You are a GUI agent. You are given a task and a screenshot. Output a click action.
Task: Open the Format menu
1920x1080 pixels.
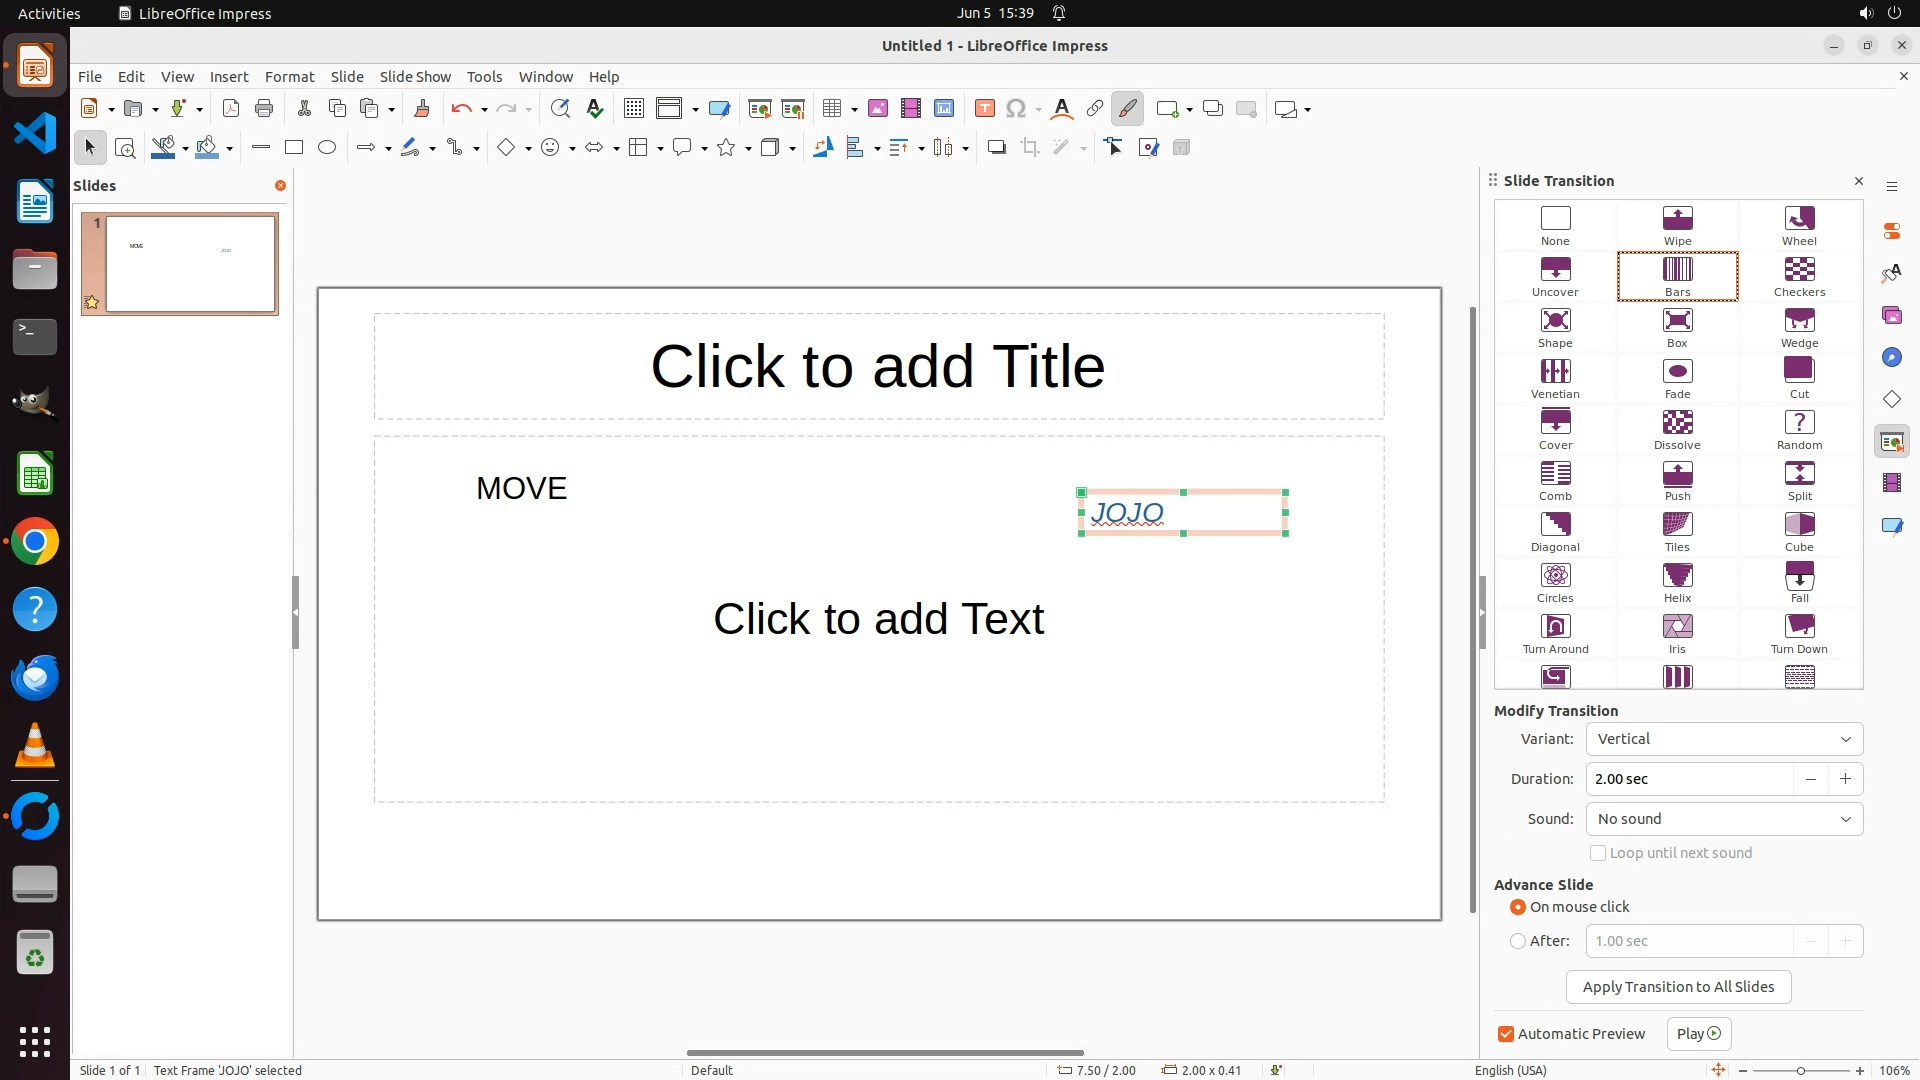click(x=289, y=77)
